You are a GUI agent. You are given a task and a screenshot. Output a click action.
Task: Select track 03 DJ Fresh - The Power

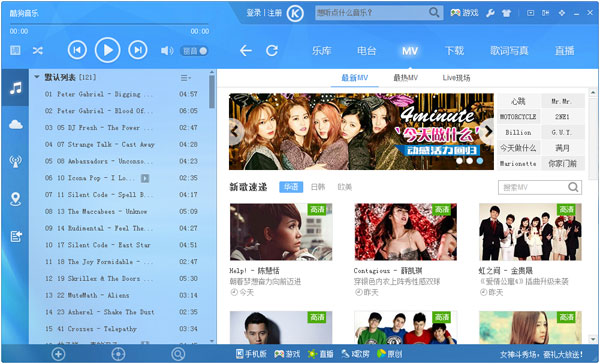click(121, 127)
